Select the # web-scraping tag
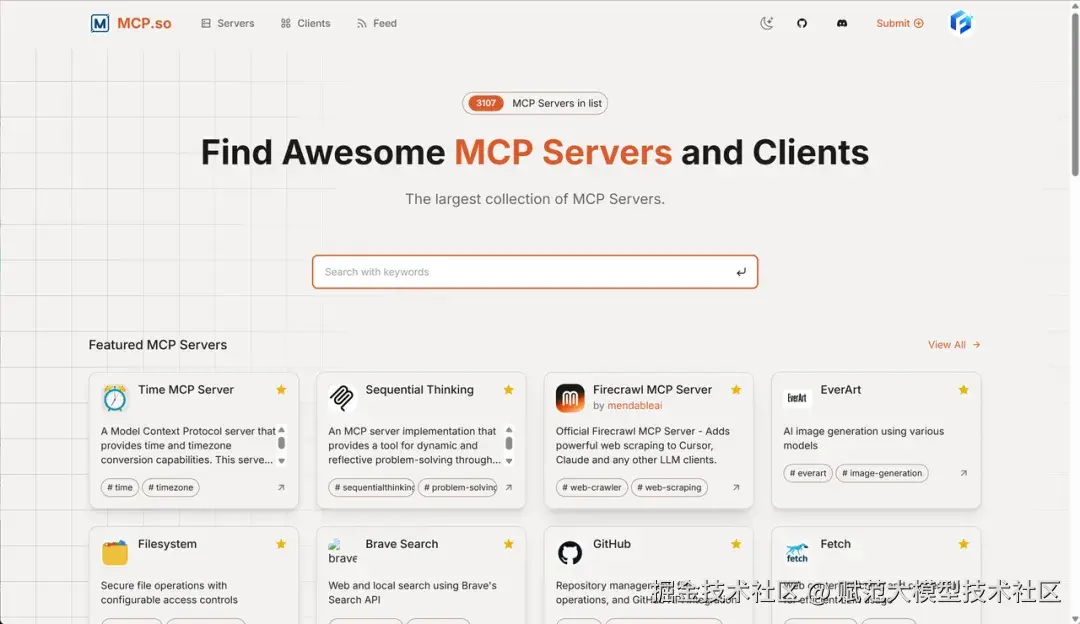Screen dimensions: 1080x624 point(669,488)
